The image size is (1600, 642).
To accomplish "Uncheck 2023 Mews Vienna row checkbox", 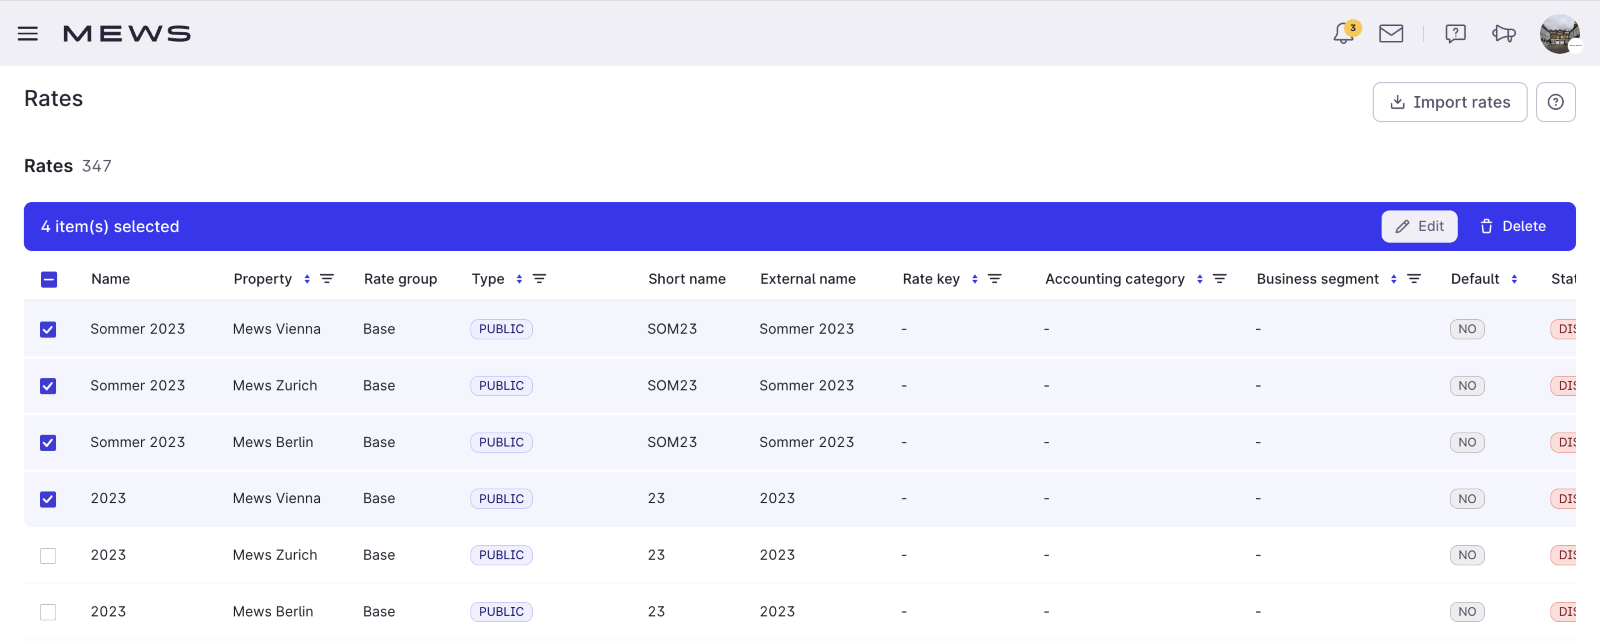I will [48, 499].
